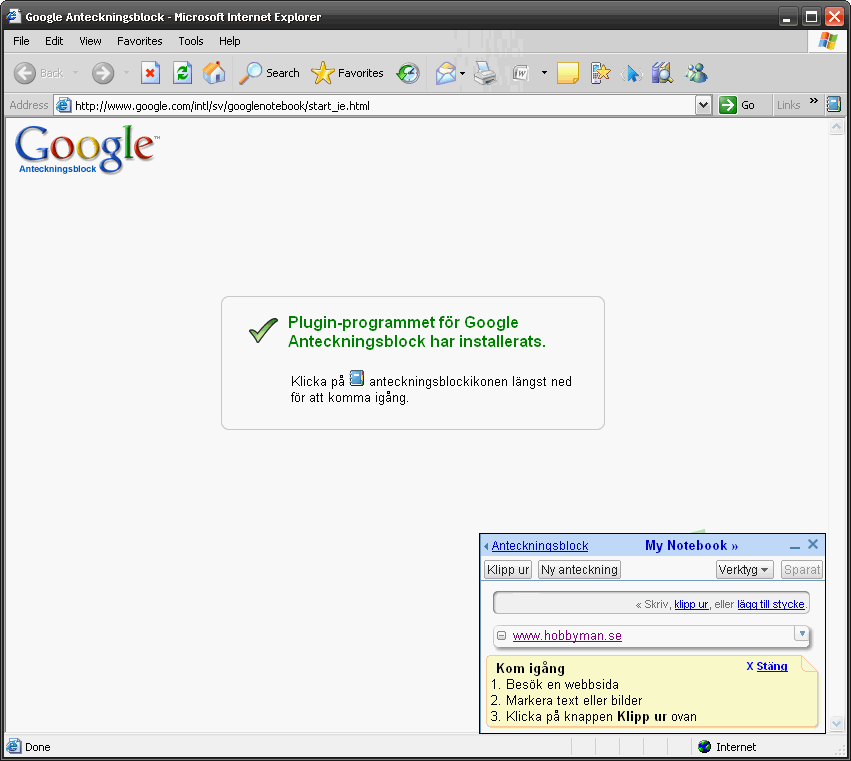Open the History toolbar icon
Image resolution: width=851 pixels, height=761 pixels.
tap(408, 73)
